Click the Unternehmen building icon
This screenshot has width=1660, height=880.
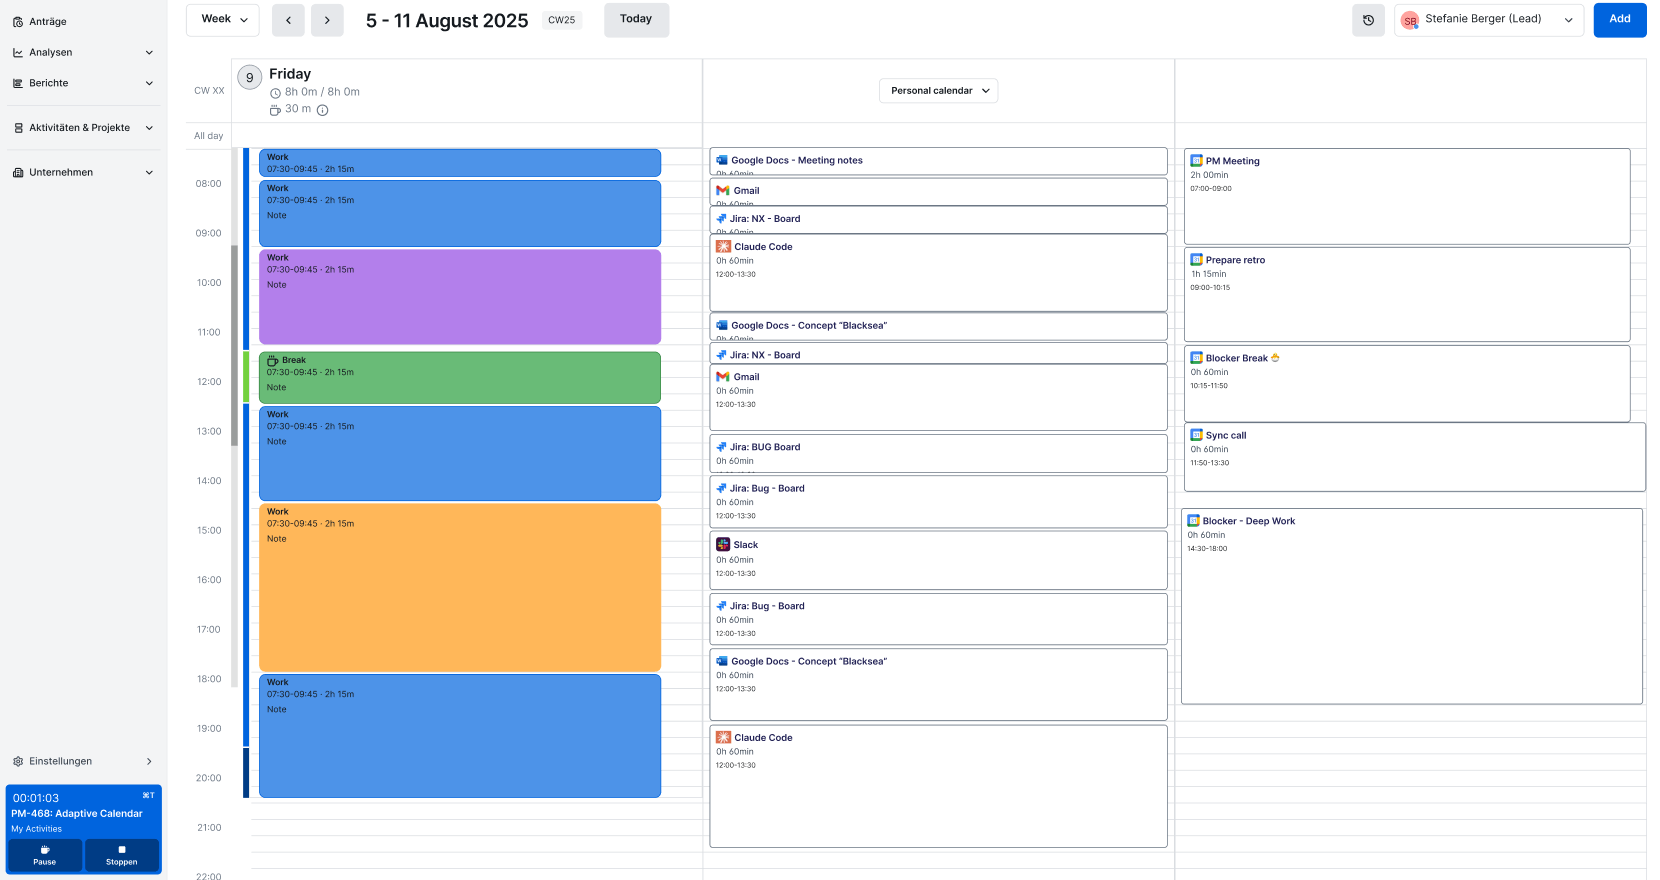[x=18, y=173]
